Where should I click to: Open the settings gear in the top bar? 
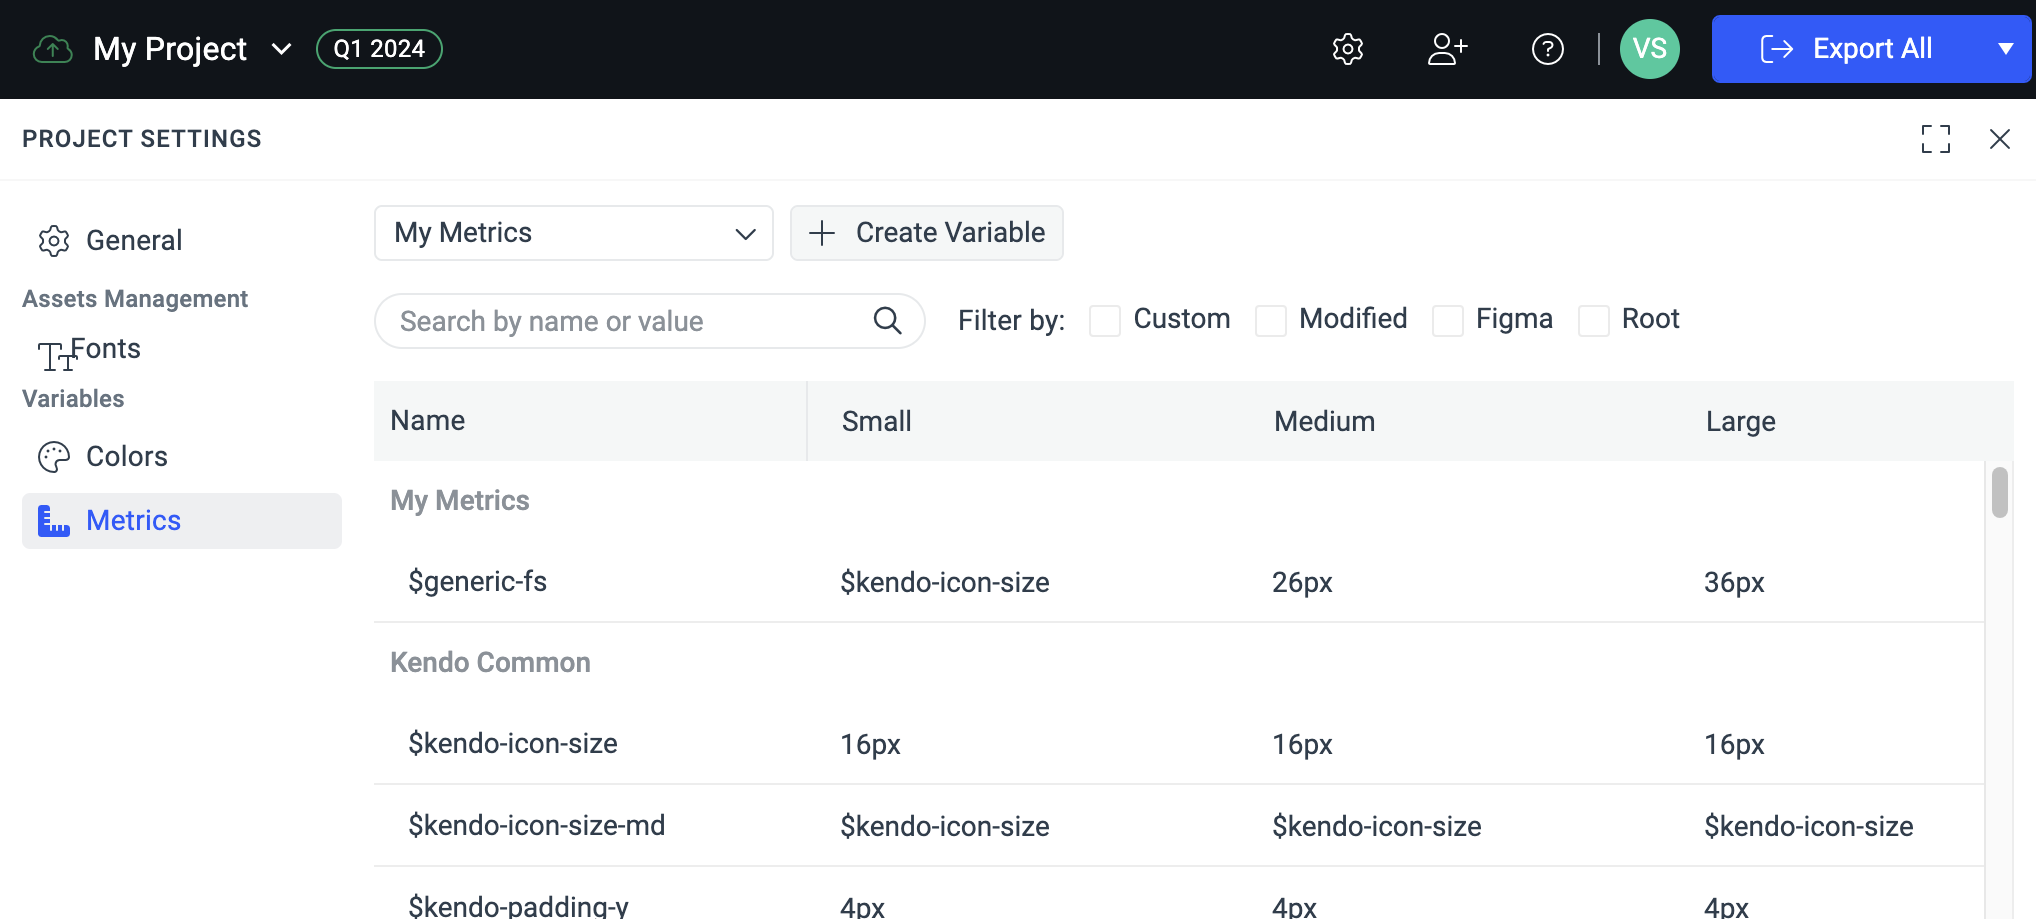pyautogui.click(x=1348, y=49)
